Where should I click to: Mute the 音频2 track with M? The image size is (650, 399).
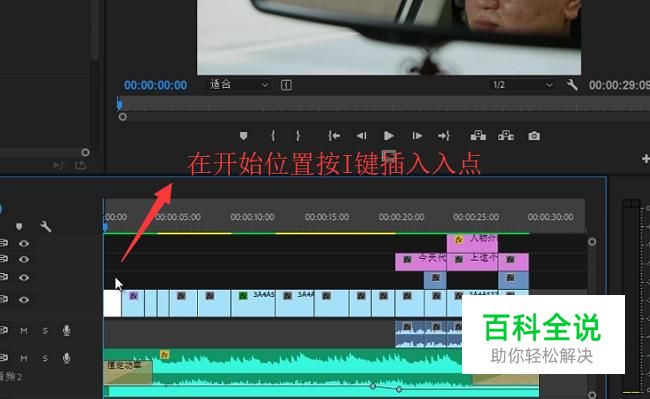click(24, 358)
